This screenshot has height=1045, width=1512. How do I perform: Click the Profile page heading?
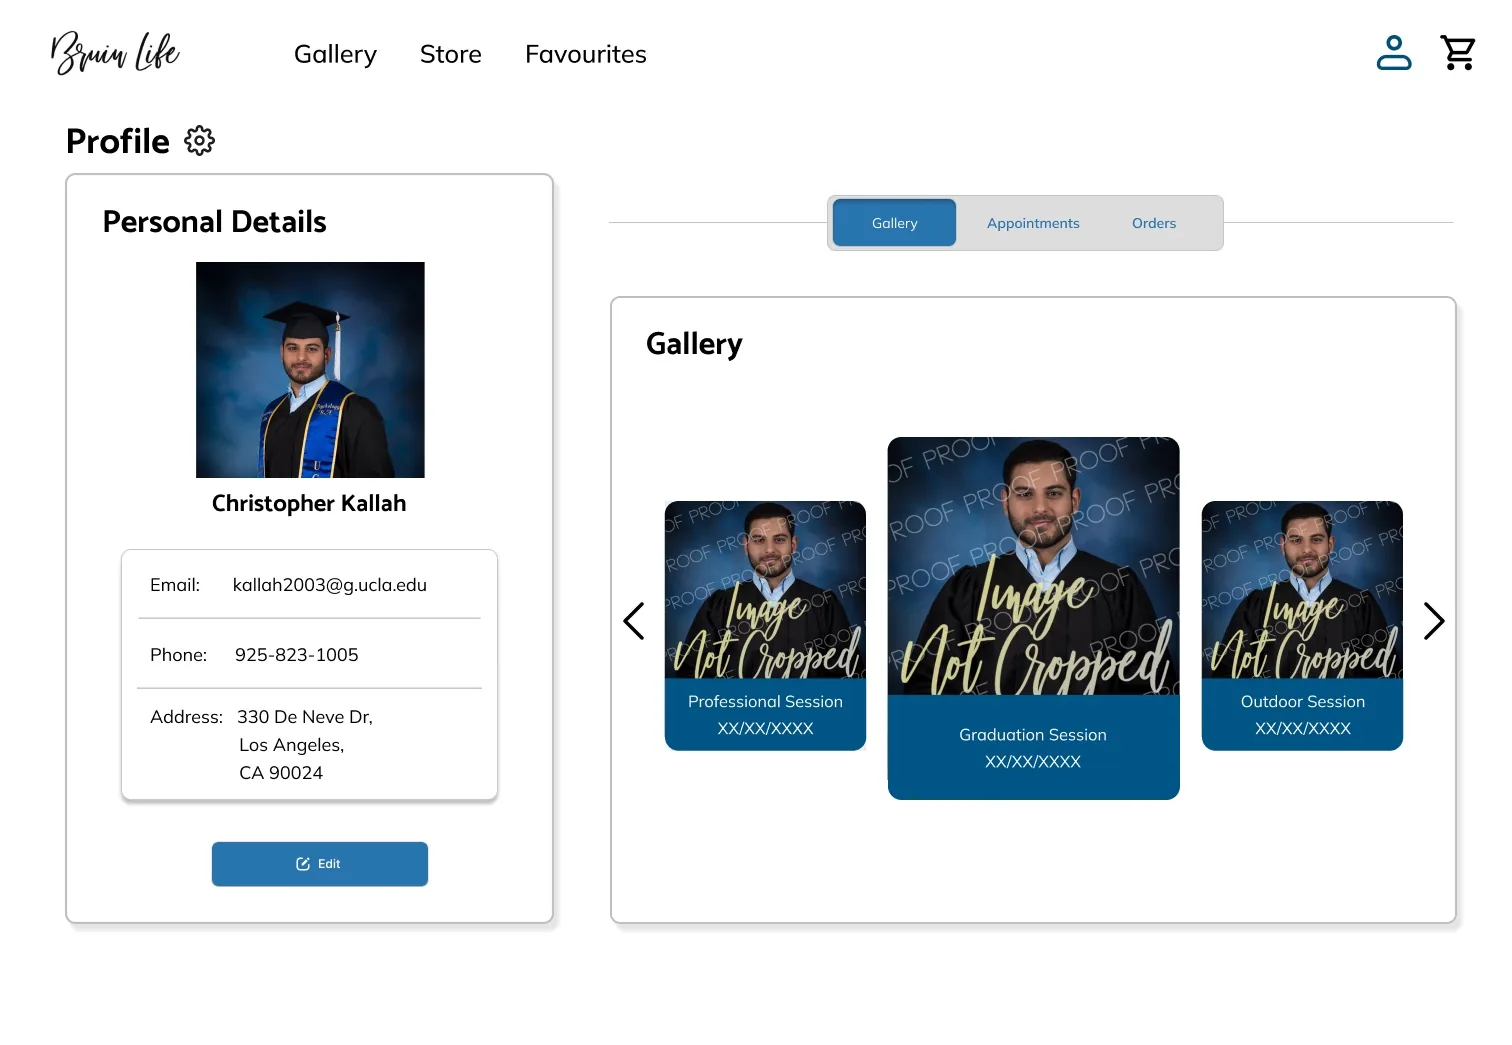click(x=118, y=141)
